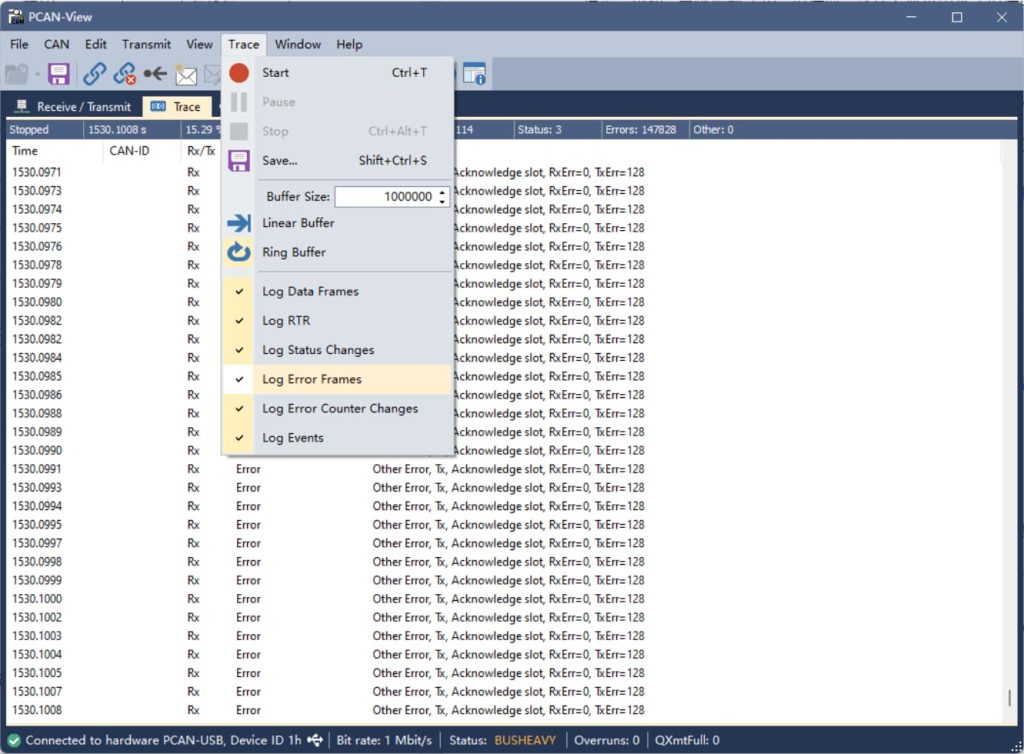Open the File menu
The height and width of the screenshot is (754, 1024).
click(x=19, y=44)
